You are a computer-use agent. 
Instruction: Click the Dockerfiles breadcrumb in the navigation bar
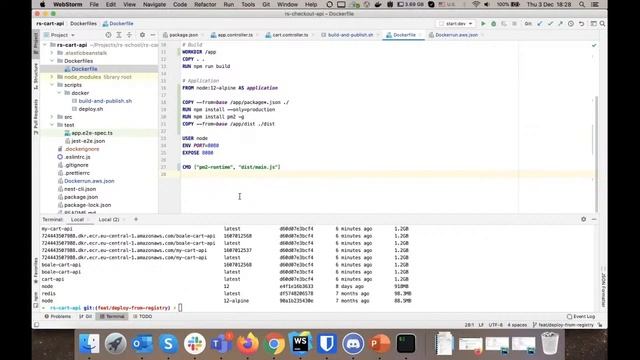coord(83,24)
